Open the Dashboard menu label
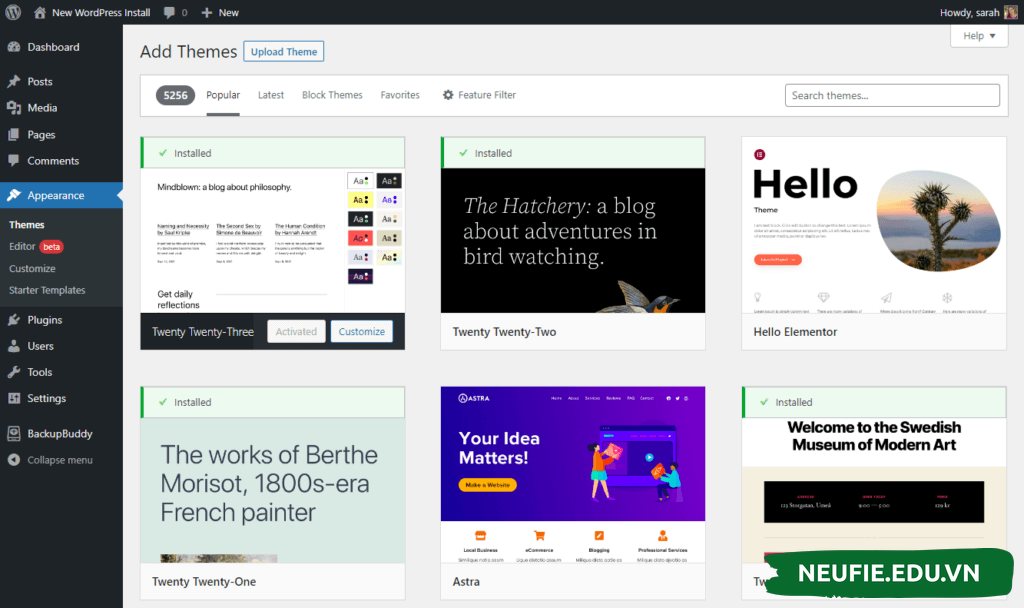This screenshot has width=1024, height=608. [54, 47]
